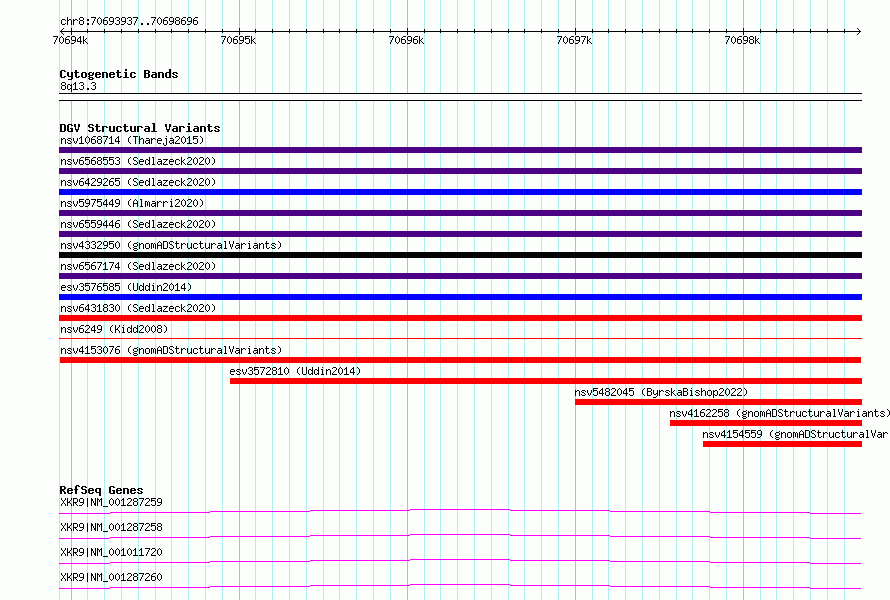Click the nsv6567174 (Sedlazeck2020) label
The image size is (890, 600).
click(138, 266)
